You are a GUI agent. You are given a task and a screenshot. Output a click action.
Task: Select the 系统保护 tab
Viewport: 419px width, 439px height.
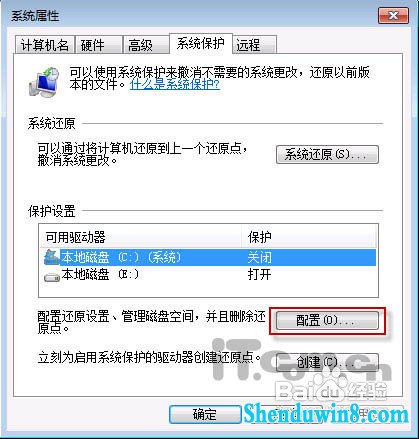pos(201,43)
